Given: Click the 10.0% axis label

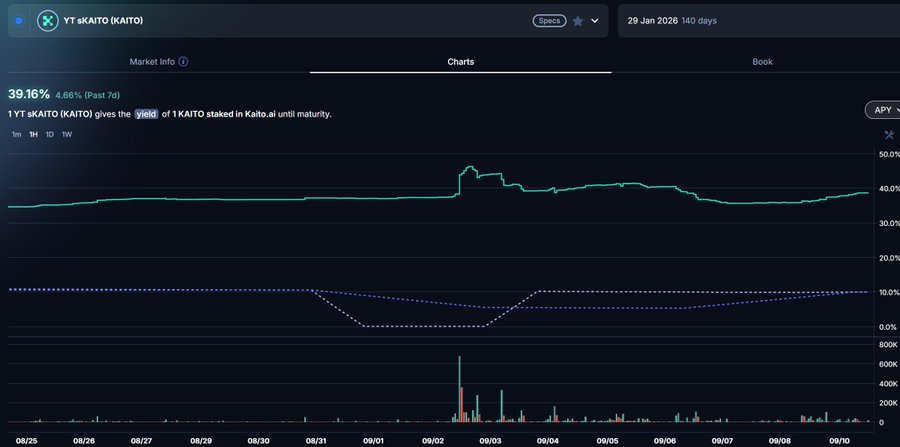Looking at the screenshot, I should pos(889,293).
